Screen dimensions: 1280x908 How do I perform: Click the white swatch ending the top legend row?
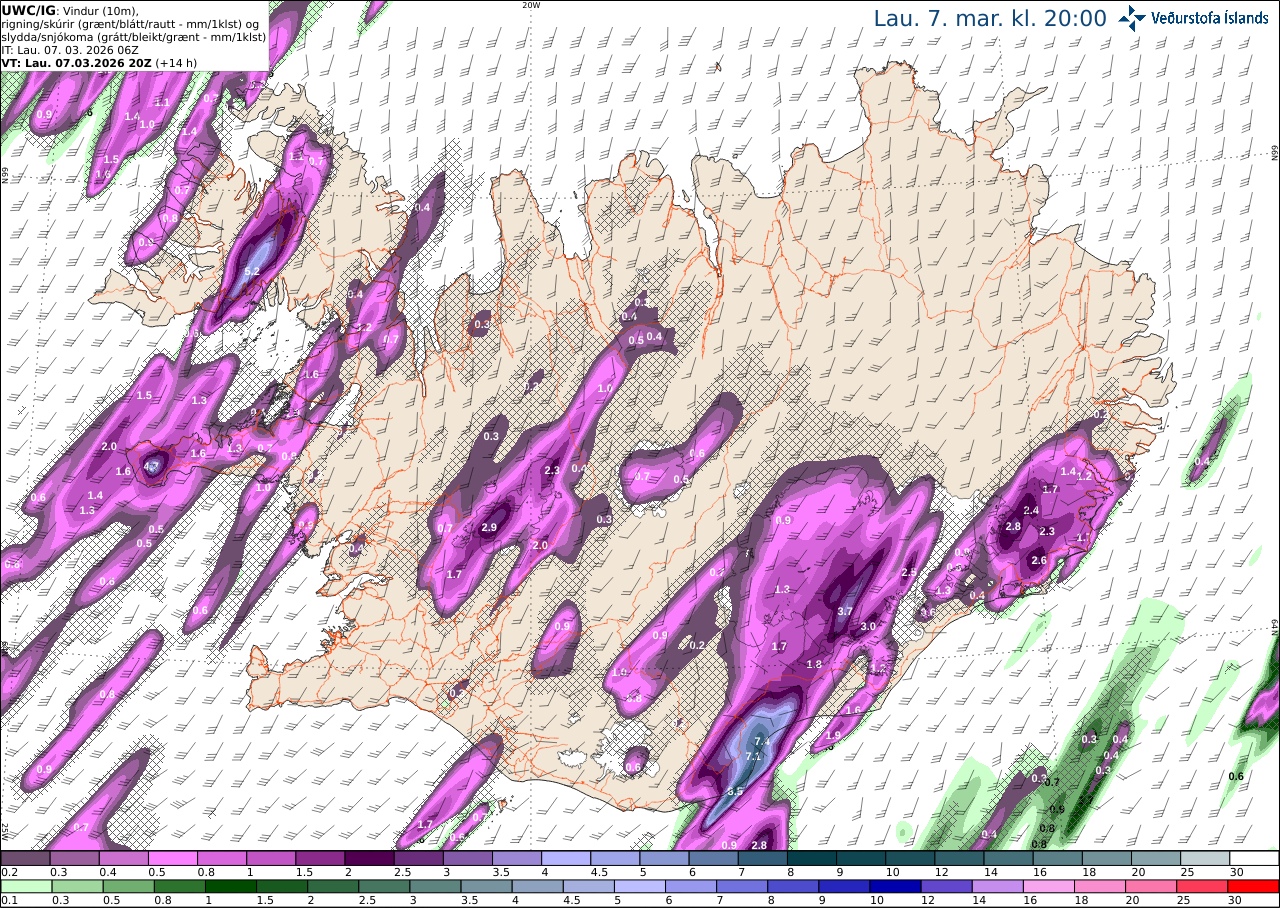[x=1254, y=858]
